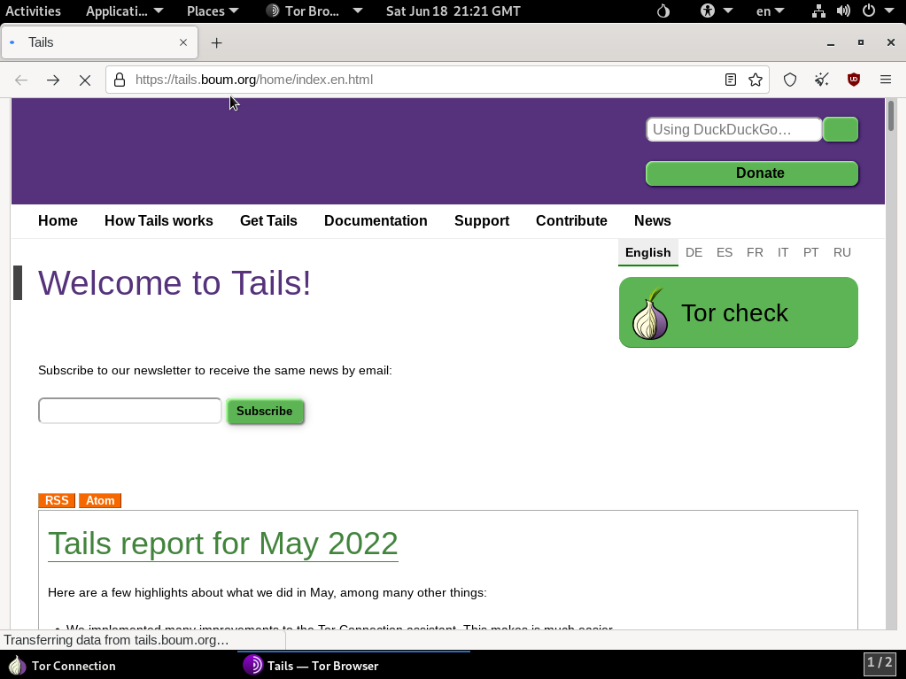
Task: Click the page vertical scrollbar thumb
Action: click(891, 116)
